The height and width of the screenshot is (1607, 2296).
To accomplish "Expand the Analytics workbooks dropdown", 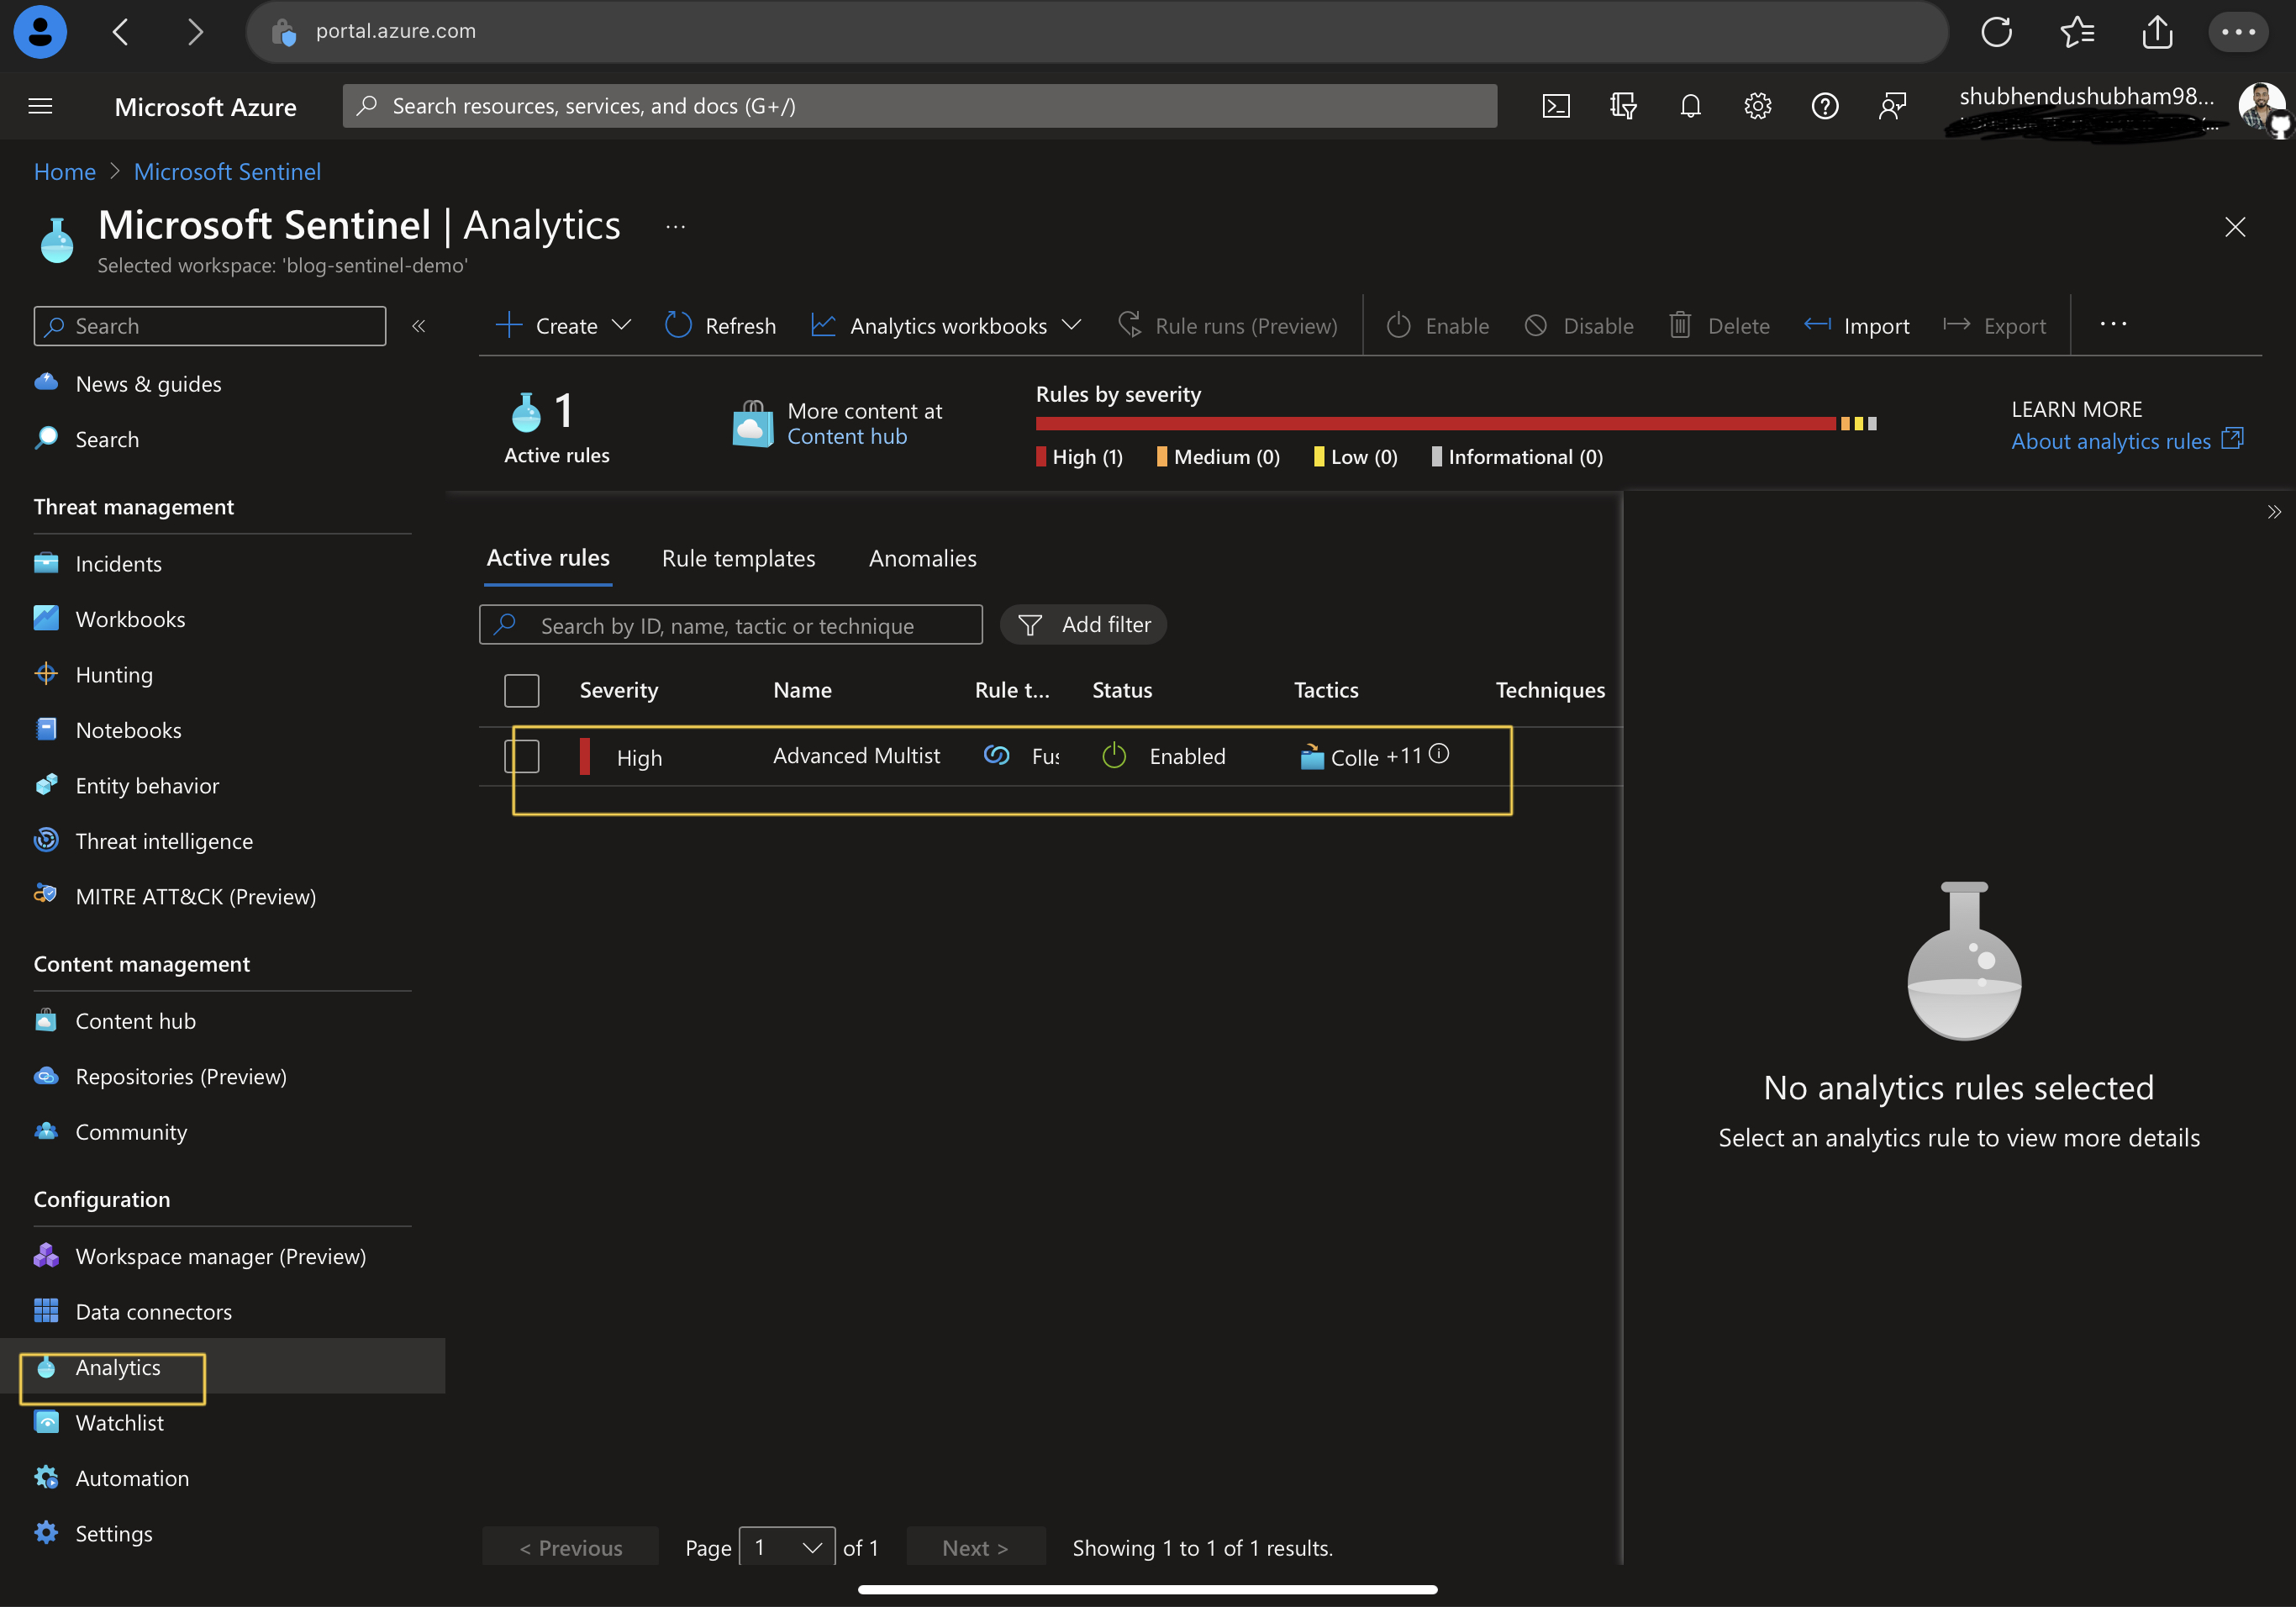I will pos(946,325).
